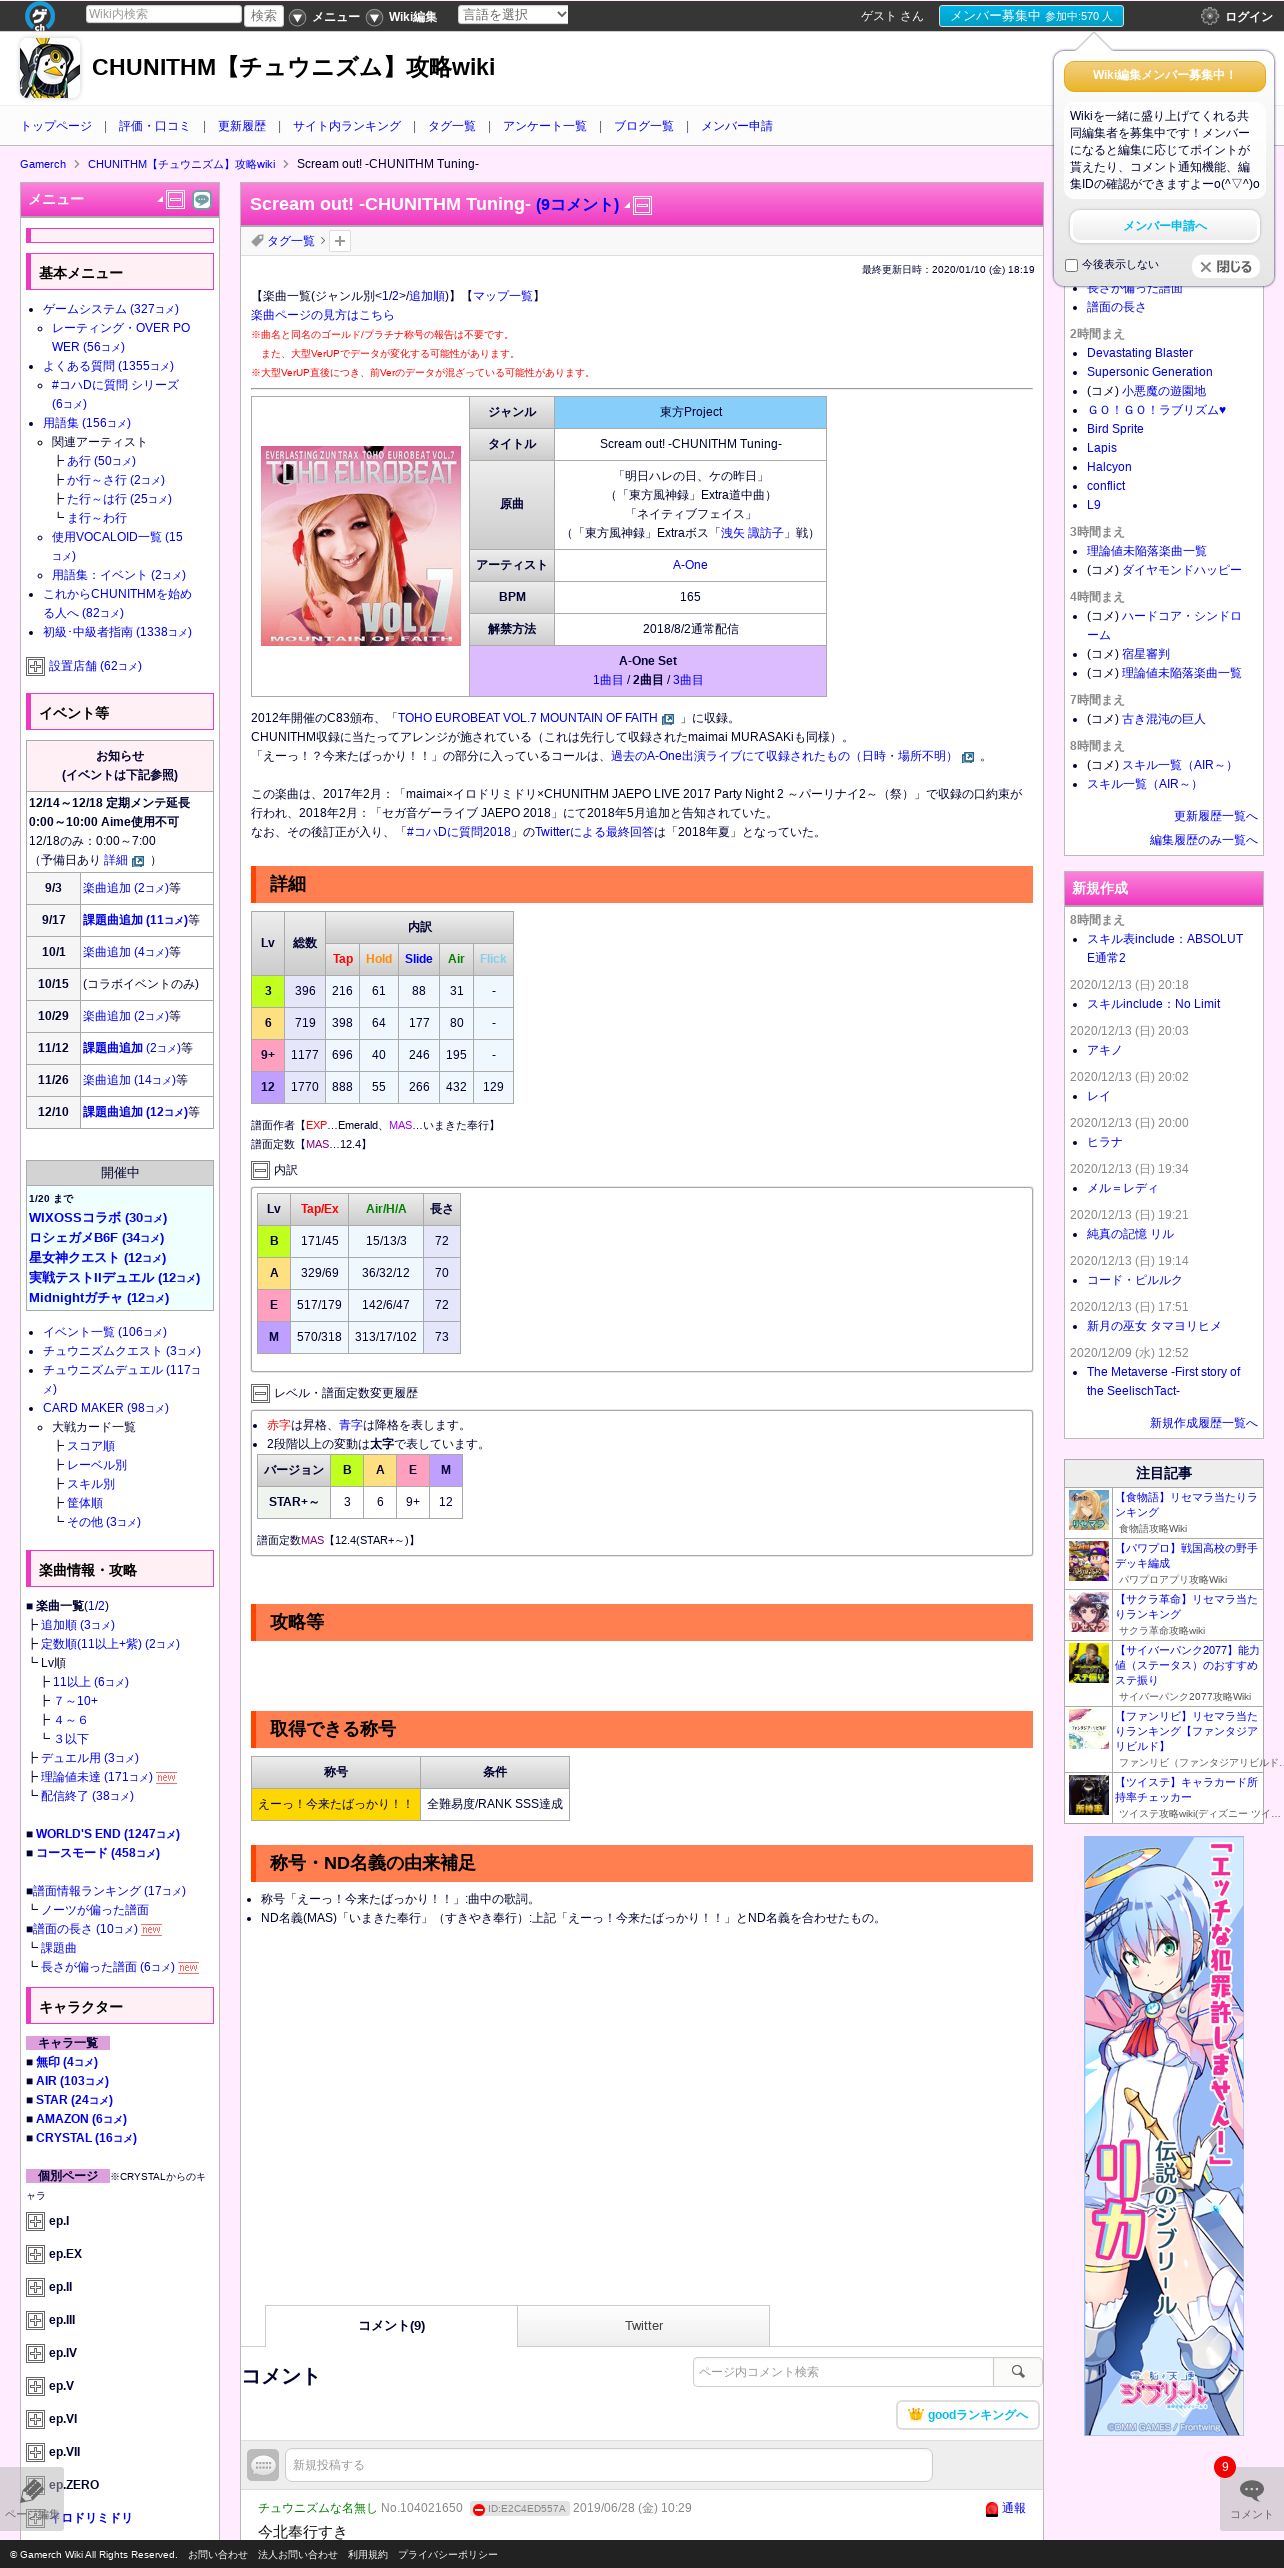
Task: Open the 3曲目 link in A-One Set
Action: [x=688, y=680]
